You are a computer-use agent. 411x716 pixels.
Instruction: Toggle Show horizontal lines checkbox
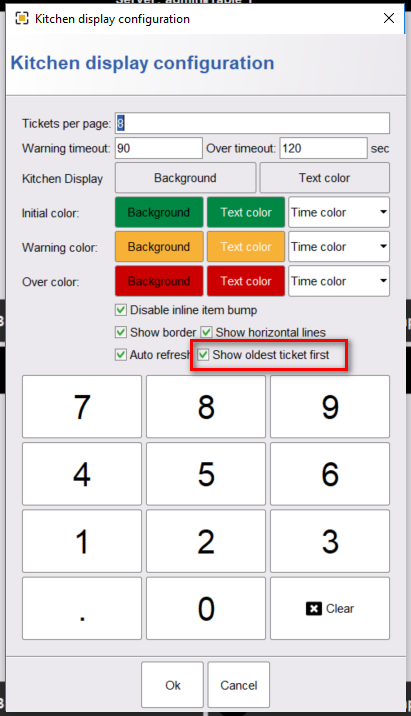click(x=206, y=332)
